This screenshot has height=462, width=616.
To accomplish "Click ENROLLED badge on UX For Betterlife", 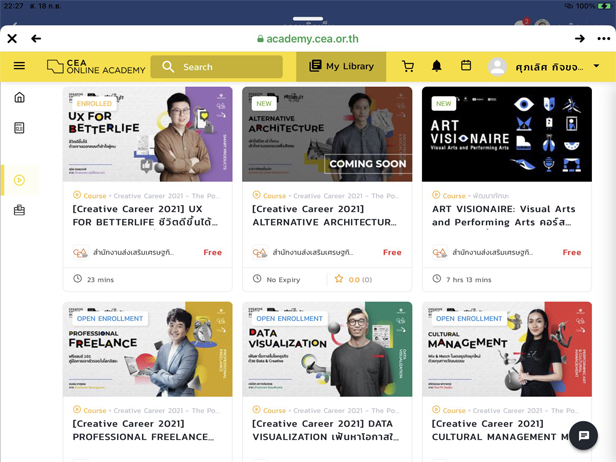I will (94, 103).
